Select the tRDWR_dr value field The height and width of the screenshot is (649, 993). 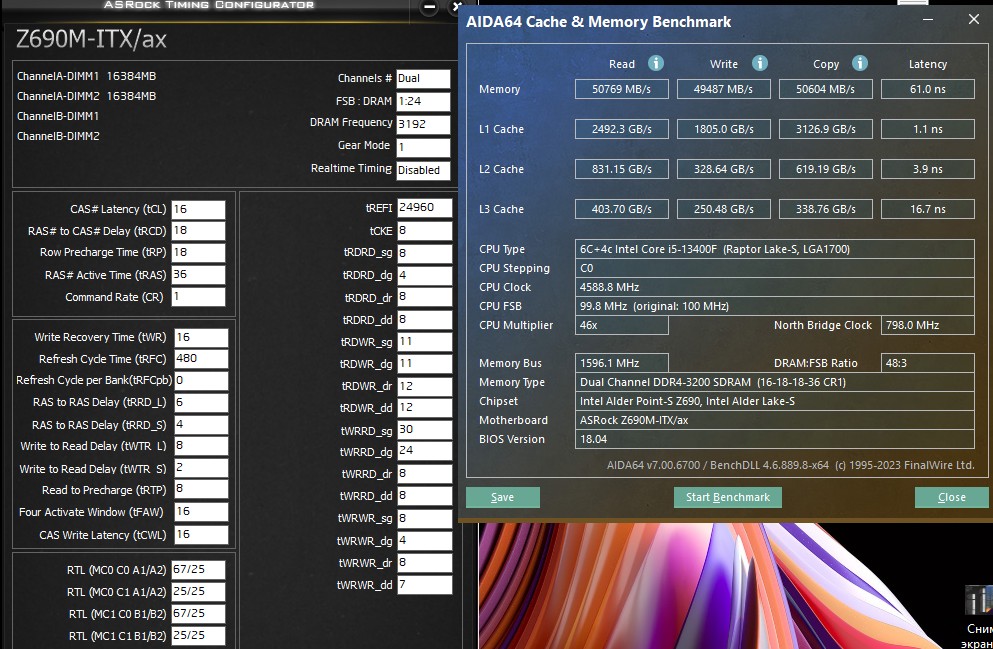424,386
